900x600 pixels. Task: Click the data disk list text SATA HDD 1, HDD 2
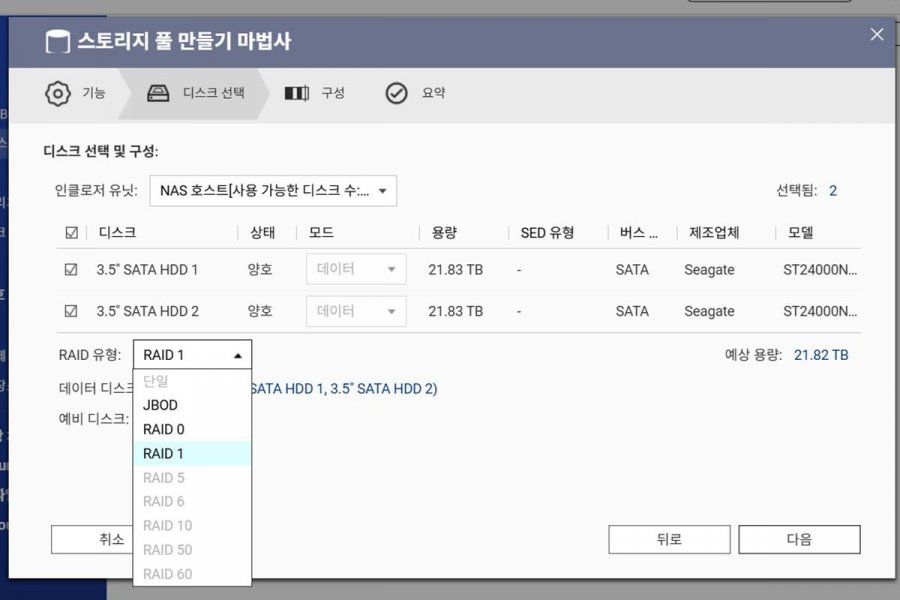coord(344,389)
